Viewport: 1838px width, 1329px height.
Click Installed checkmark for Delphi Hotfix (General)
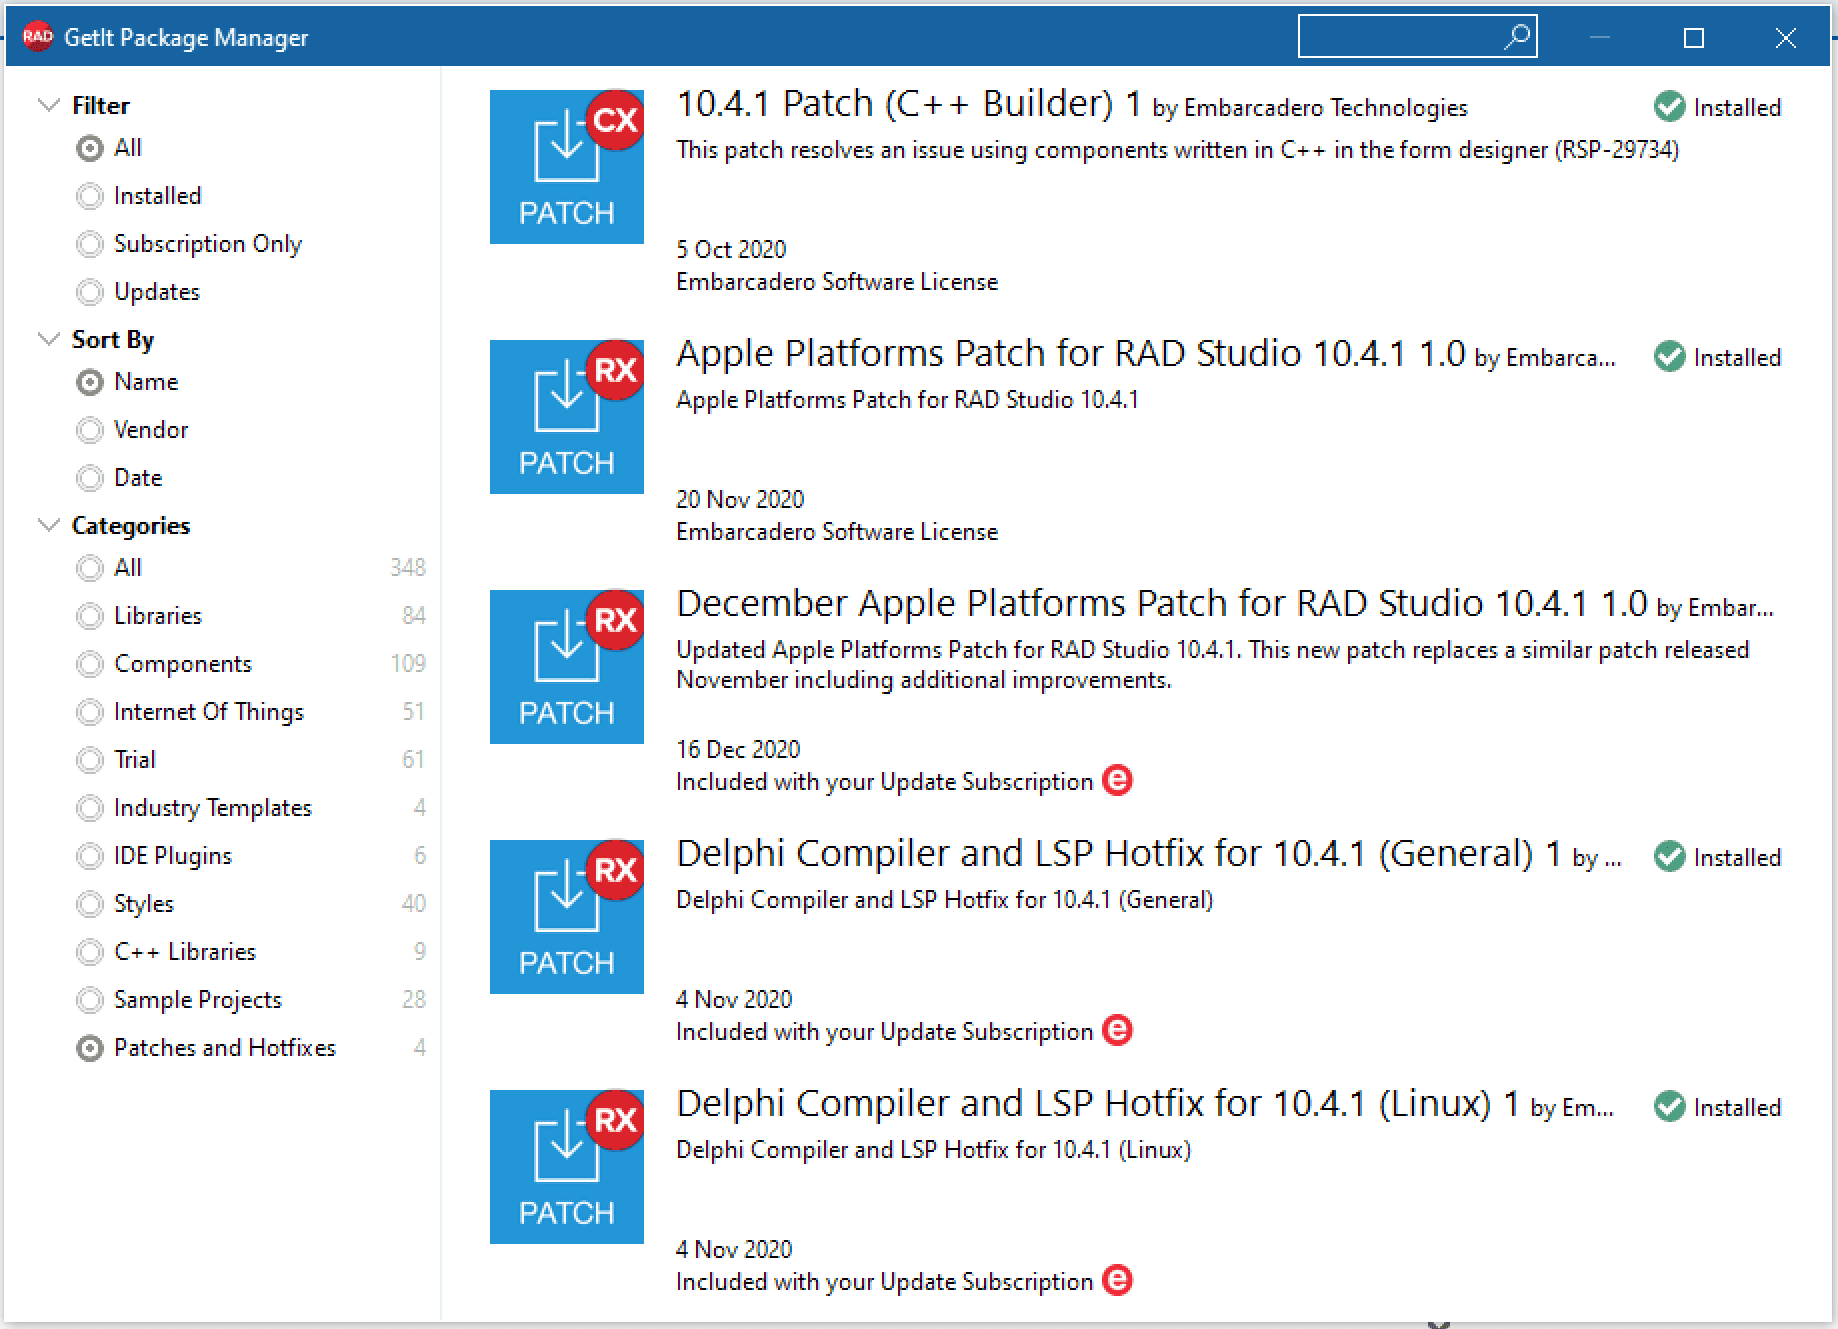pos(1669,856)
